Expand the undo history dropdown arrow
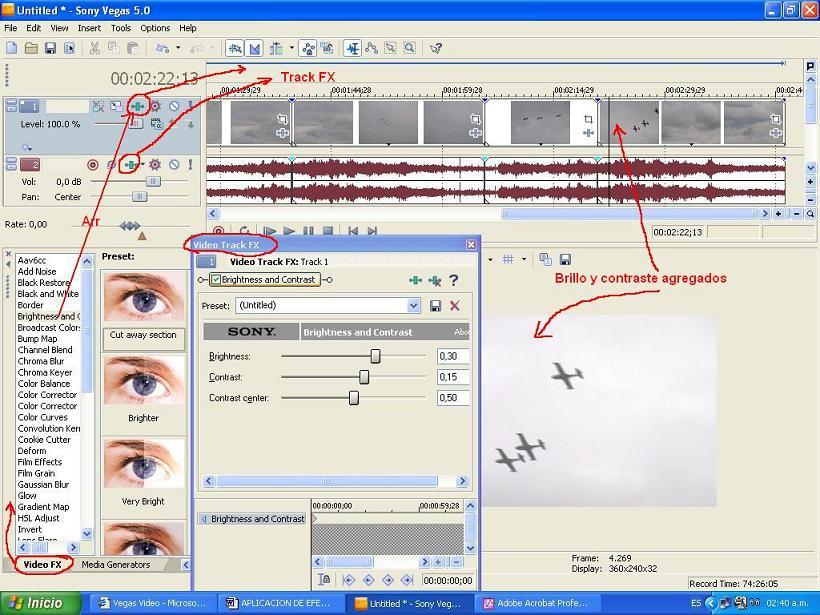 coord(178,48)
